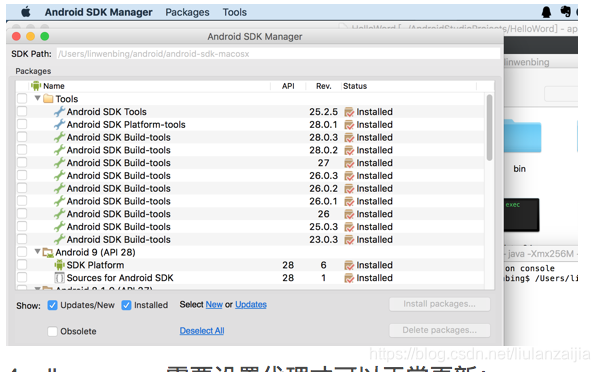Check the Tools group checkbox
Image resolution: width=600 pixels, height=372 pixels.
(x=22, y=99)
